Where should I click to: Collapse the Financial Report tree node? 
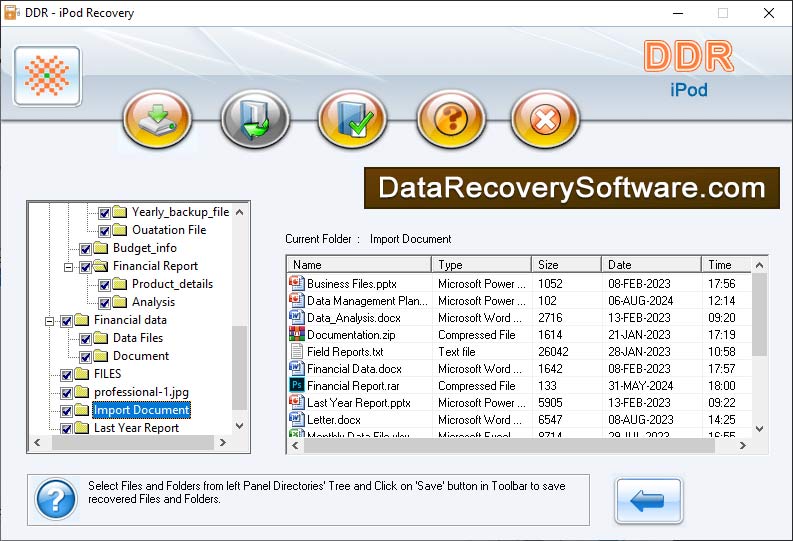(x=68, y=266)
